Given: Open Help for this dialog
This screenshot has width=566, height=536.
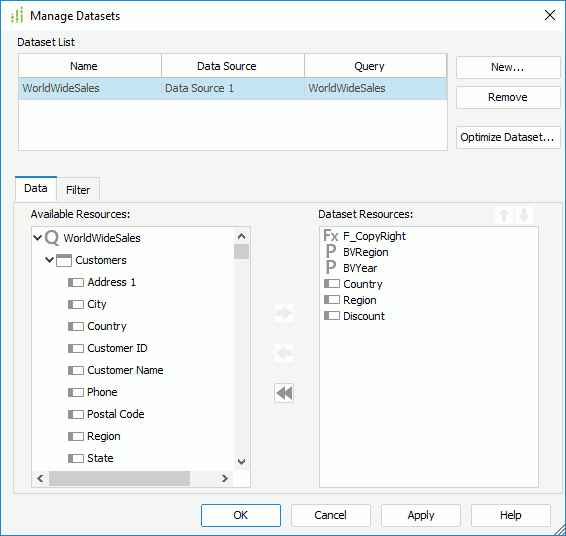Looking at the screenshot, I should (510, 515).
